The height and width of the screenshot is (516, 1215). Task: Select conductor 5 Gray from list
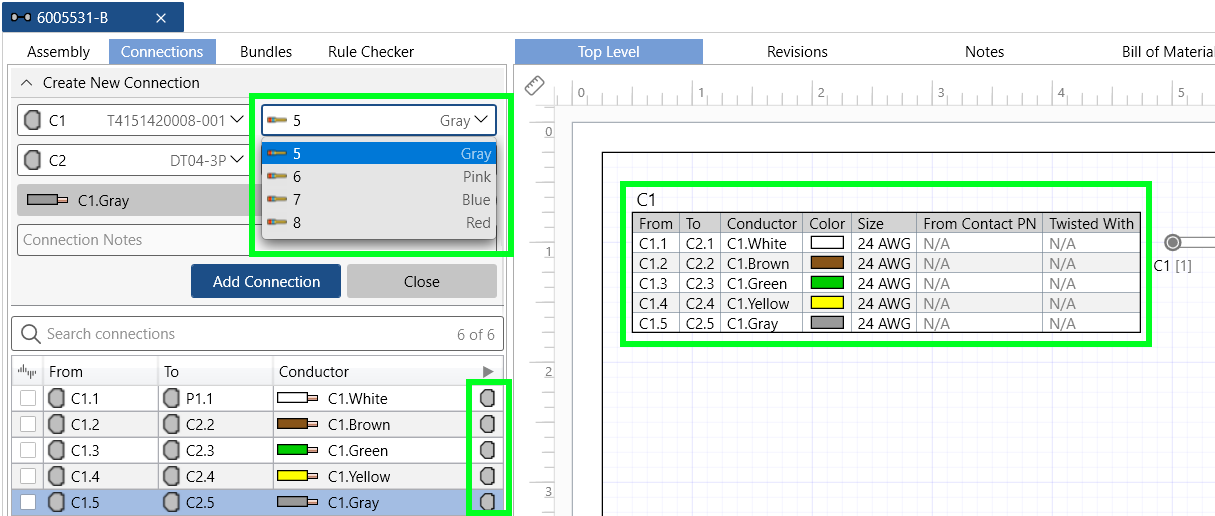coord(379,154)
